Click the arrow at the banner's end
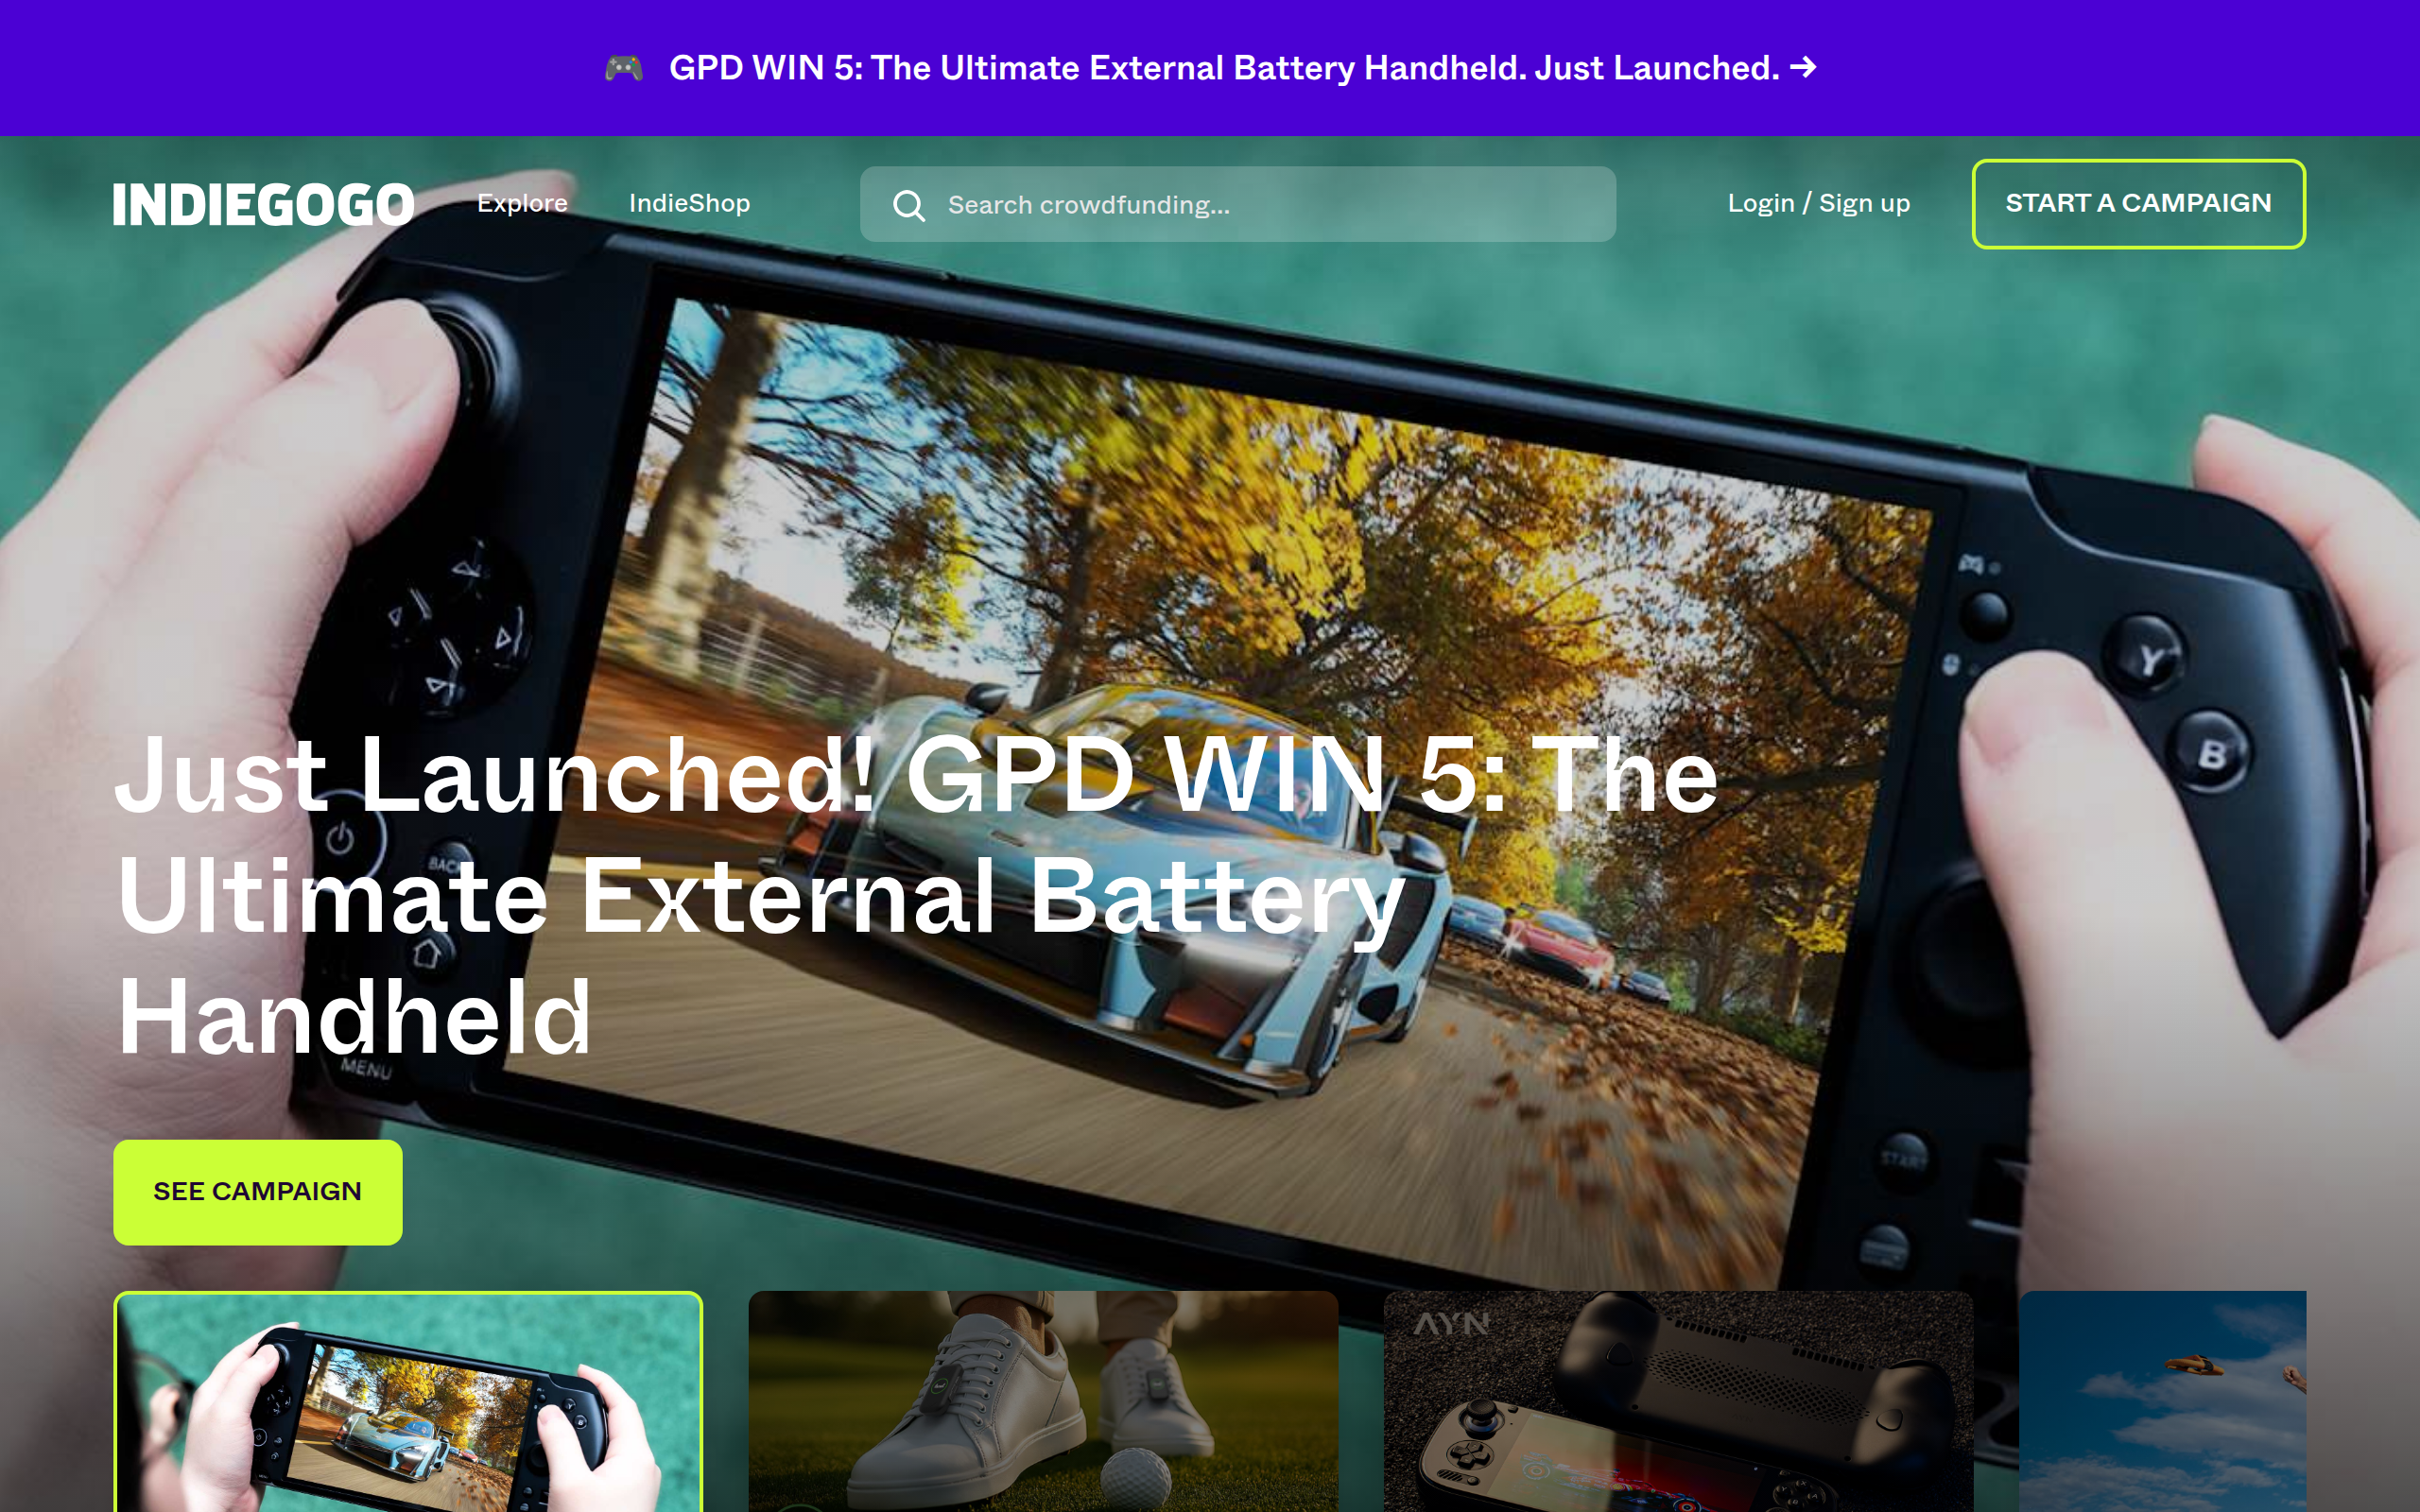The height and width of the screenshot is (1512, 2420). coord(1803,67)
